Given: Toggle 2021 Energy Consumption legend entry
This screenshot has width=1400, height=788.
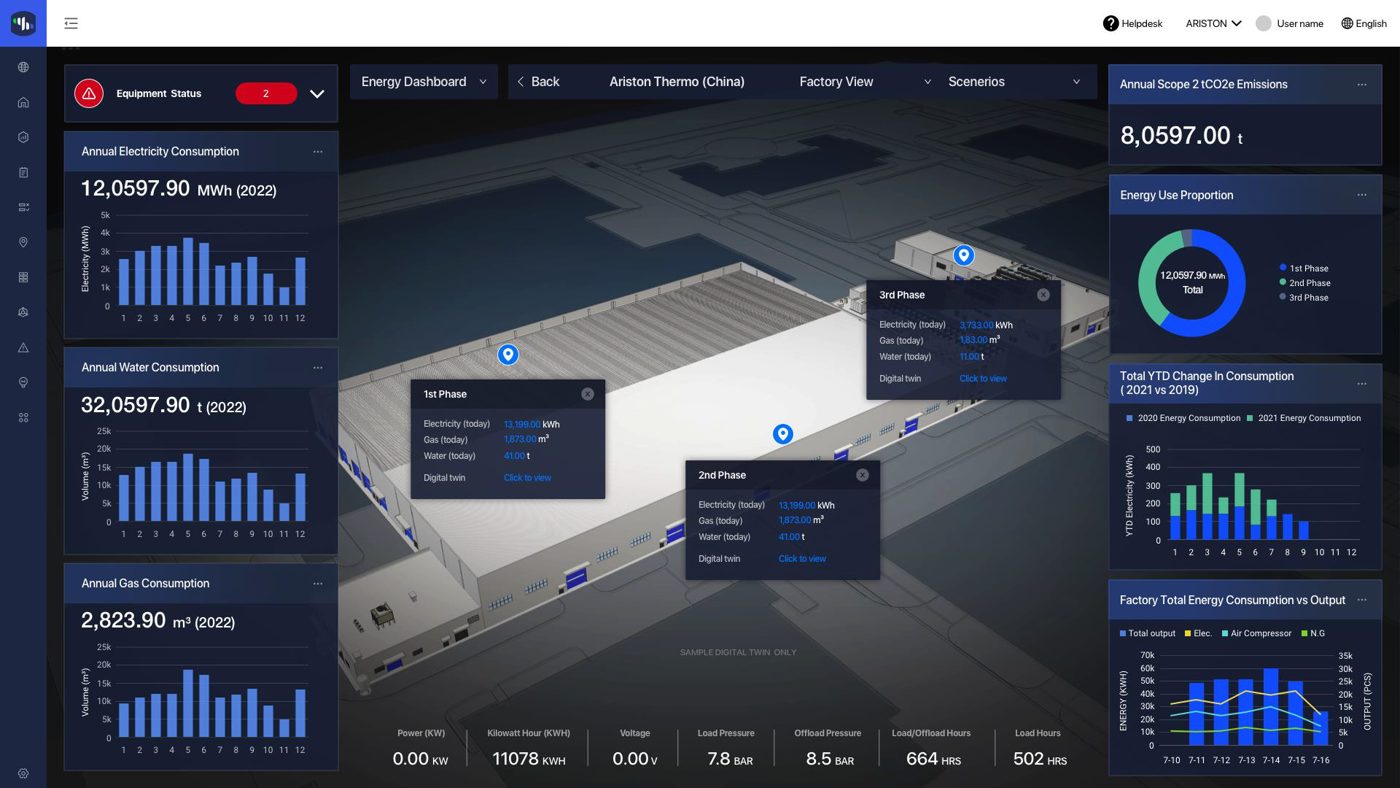Looking at the screenshot, I should pos(1303,418).
